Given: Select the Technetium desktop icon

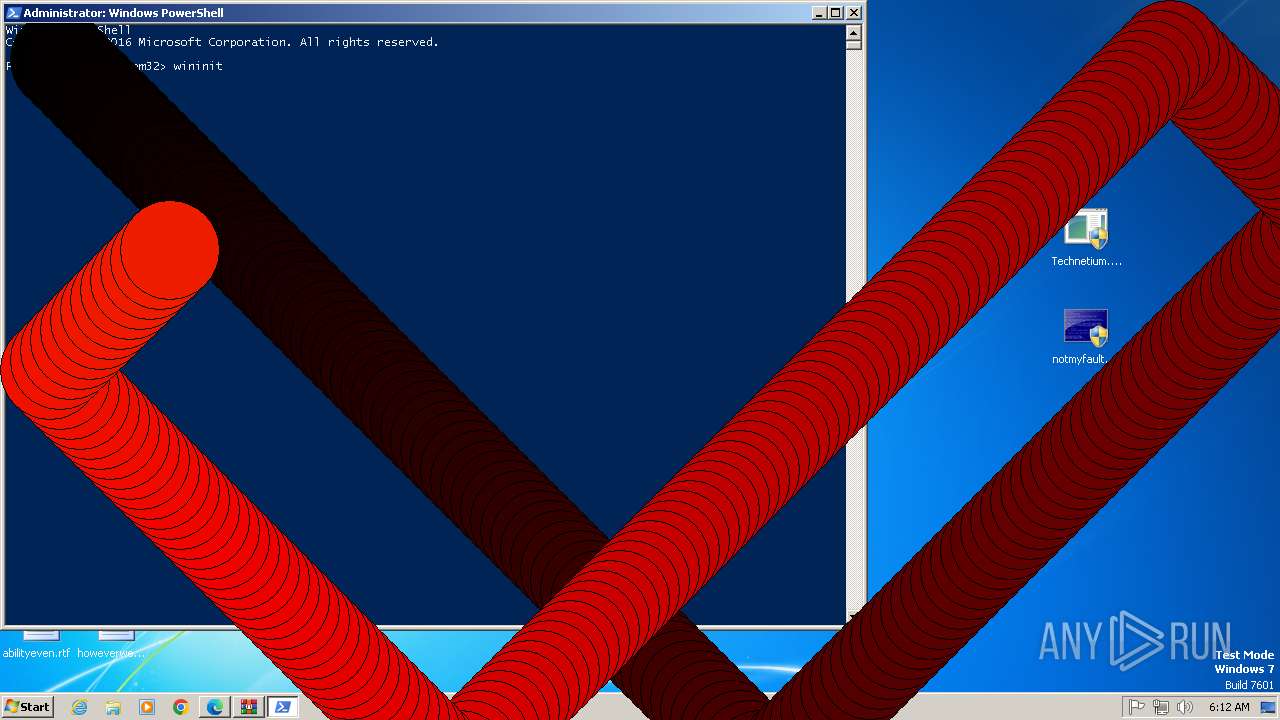Looking at the screenshot, I should coord(1086,238).
